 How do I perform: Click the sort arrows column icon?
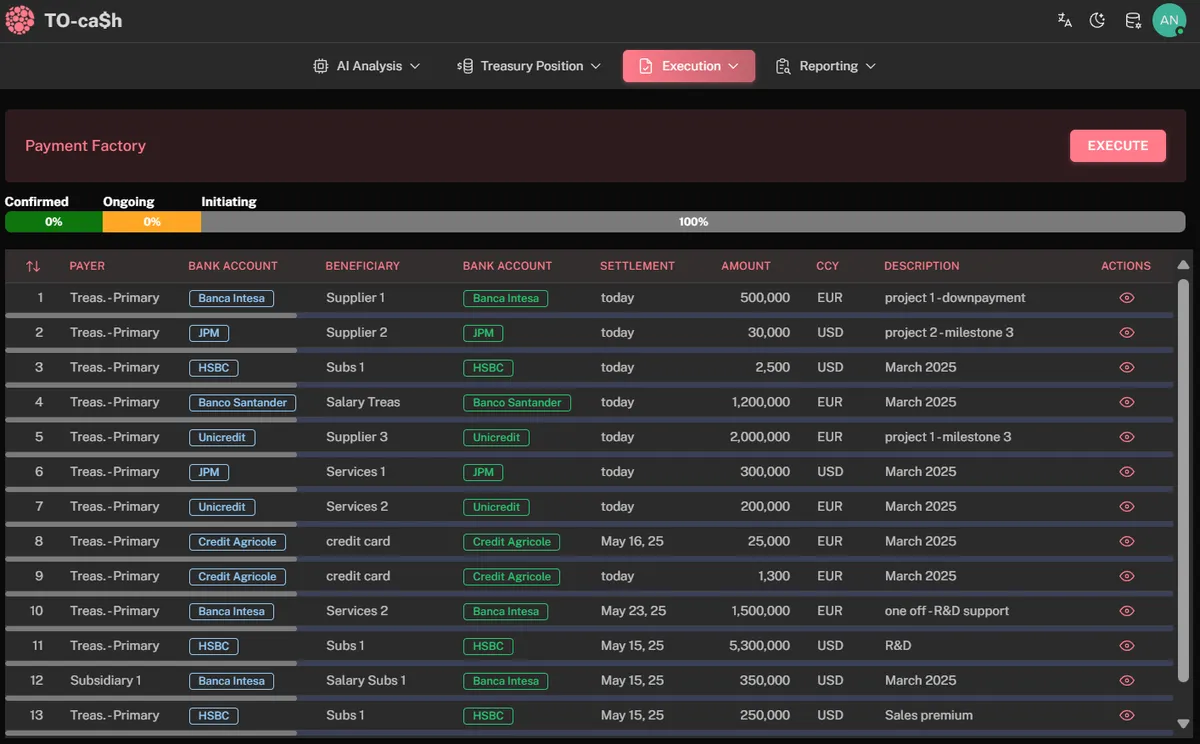click(x=33, y=266)
